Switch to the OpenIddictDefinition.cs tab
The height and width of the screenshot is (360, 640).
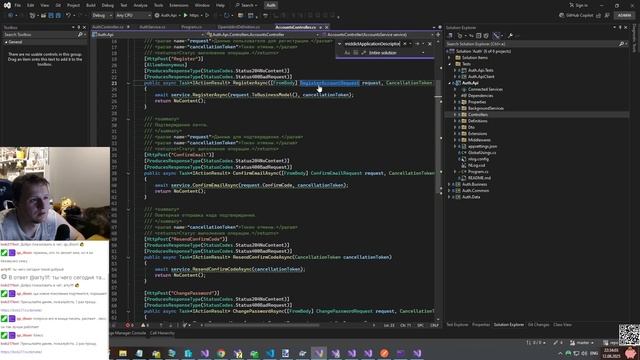click(x=239, y=27)
